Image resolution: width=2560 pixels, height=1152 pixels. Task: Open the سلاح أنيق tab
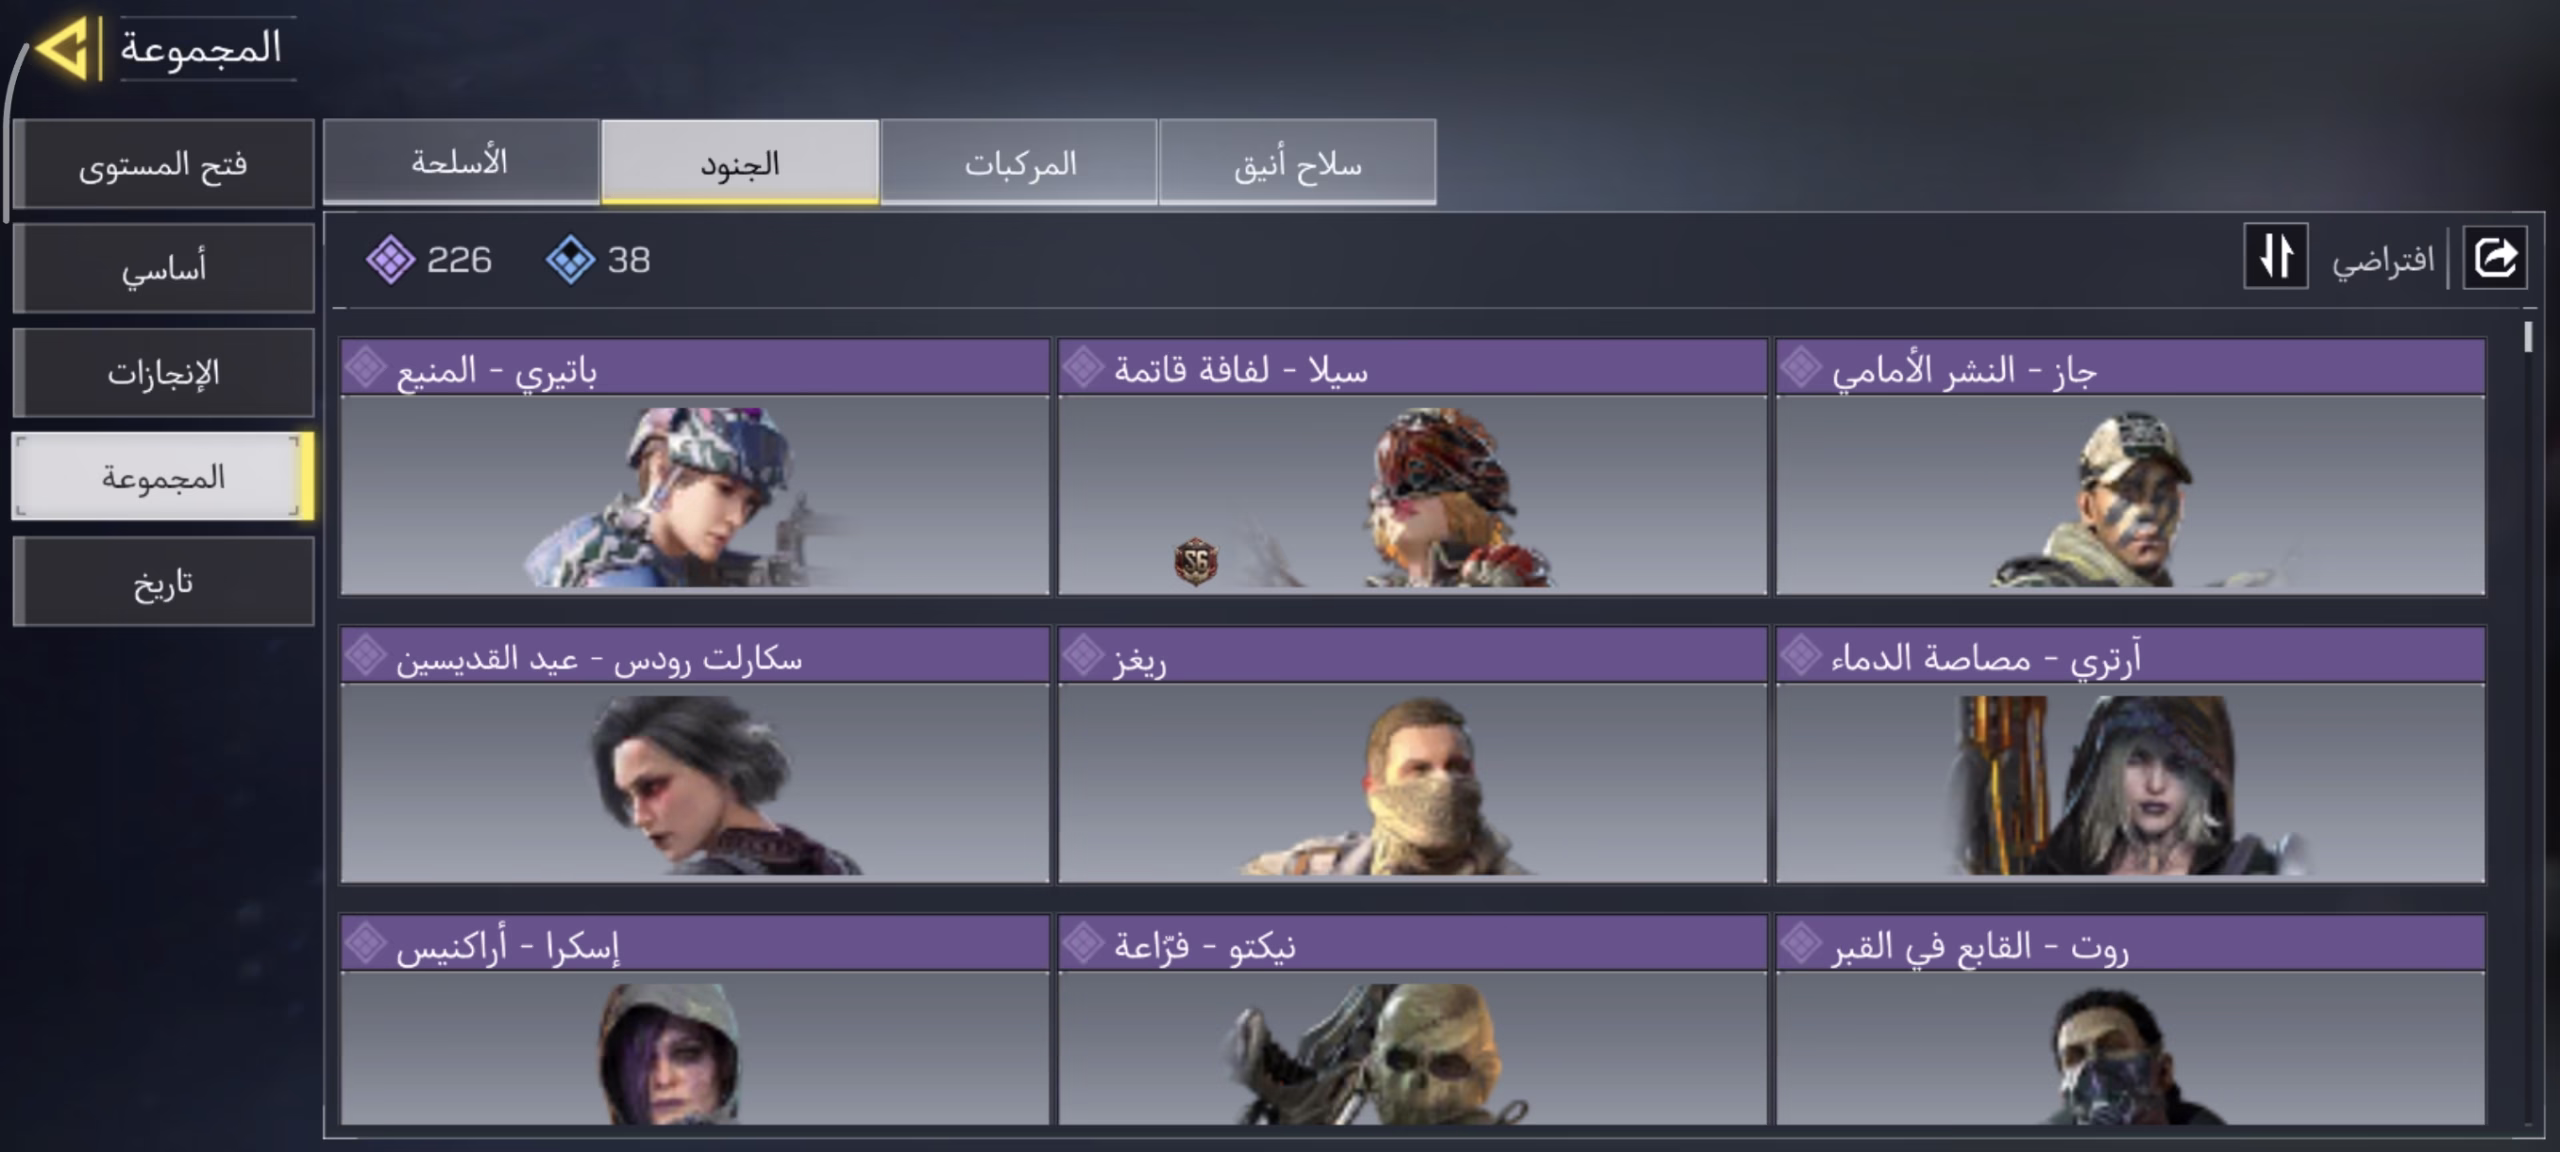[1297, 162]
